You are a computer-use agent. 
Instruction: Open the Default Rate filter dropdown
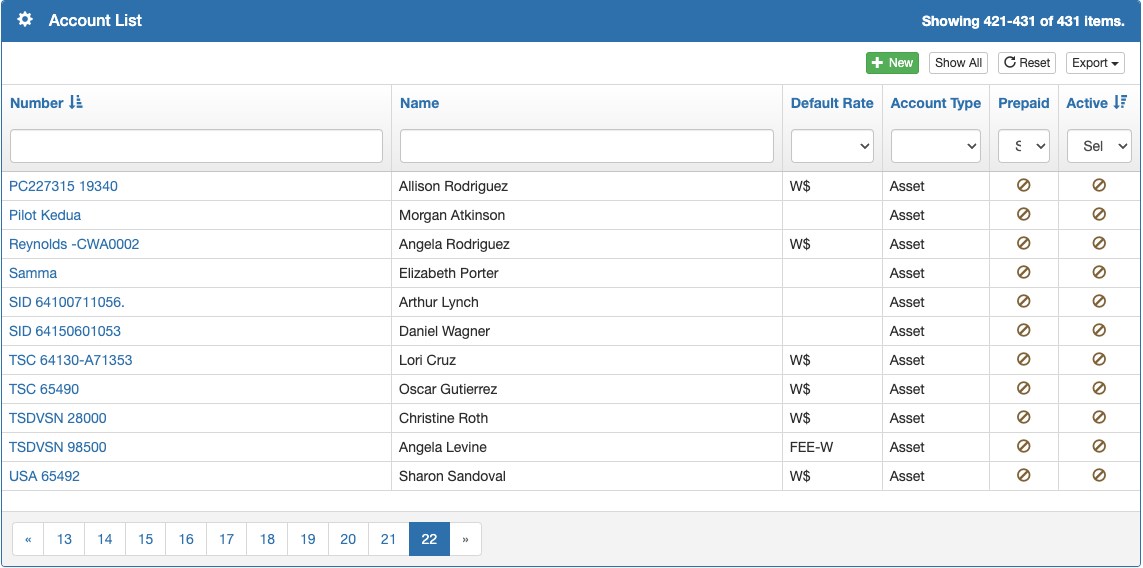tap(832, 146)
